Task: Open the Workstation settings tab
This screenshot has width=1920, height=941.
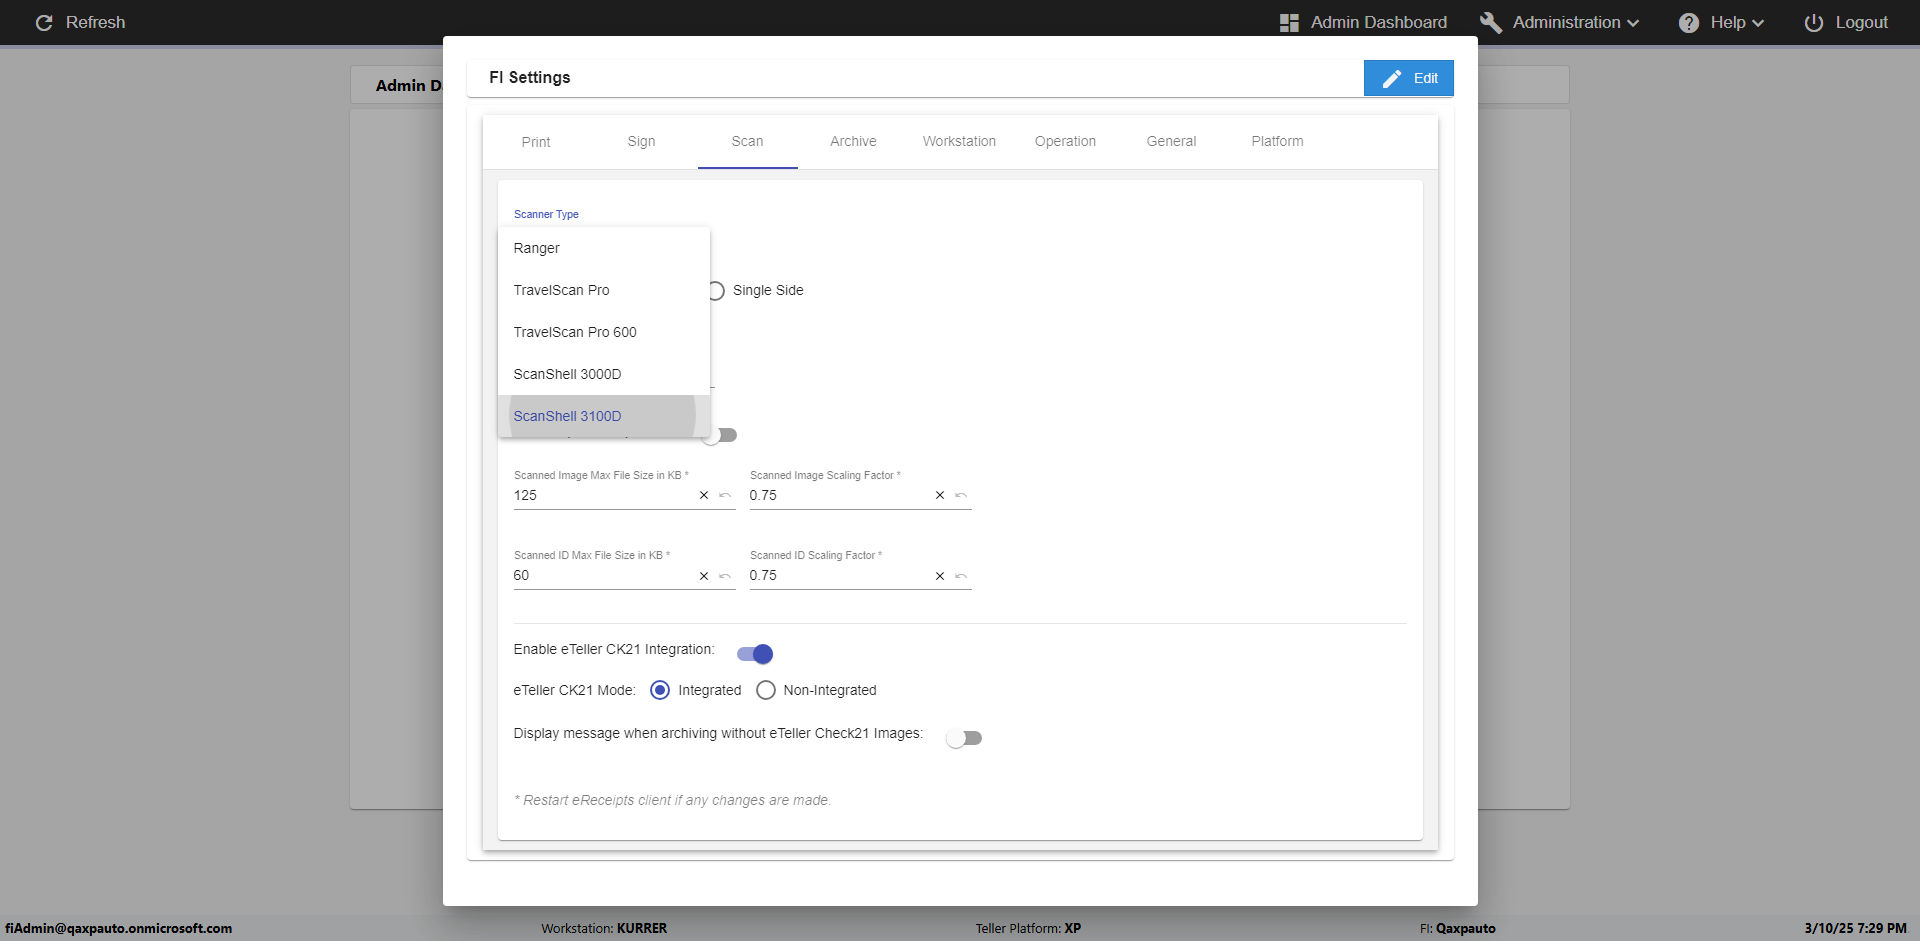Action: 959,141
